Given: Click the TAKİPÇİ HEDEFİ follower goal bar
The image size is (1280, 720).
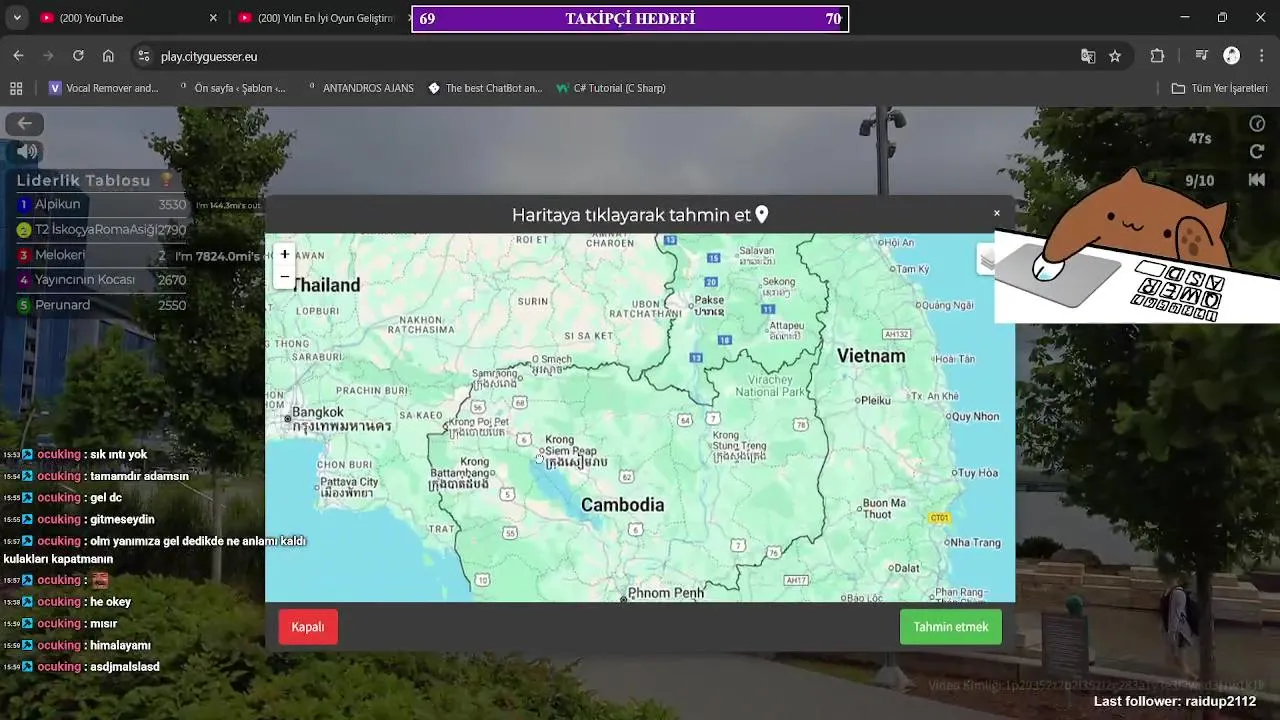Looking at the screenshot, I should 630,18.
